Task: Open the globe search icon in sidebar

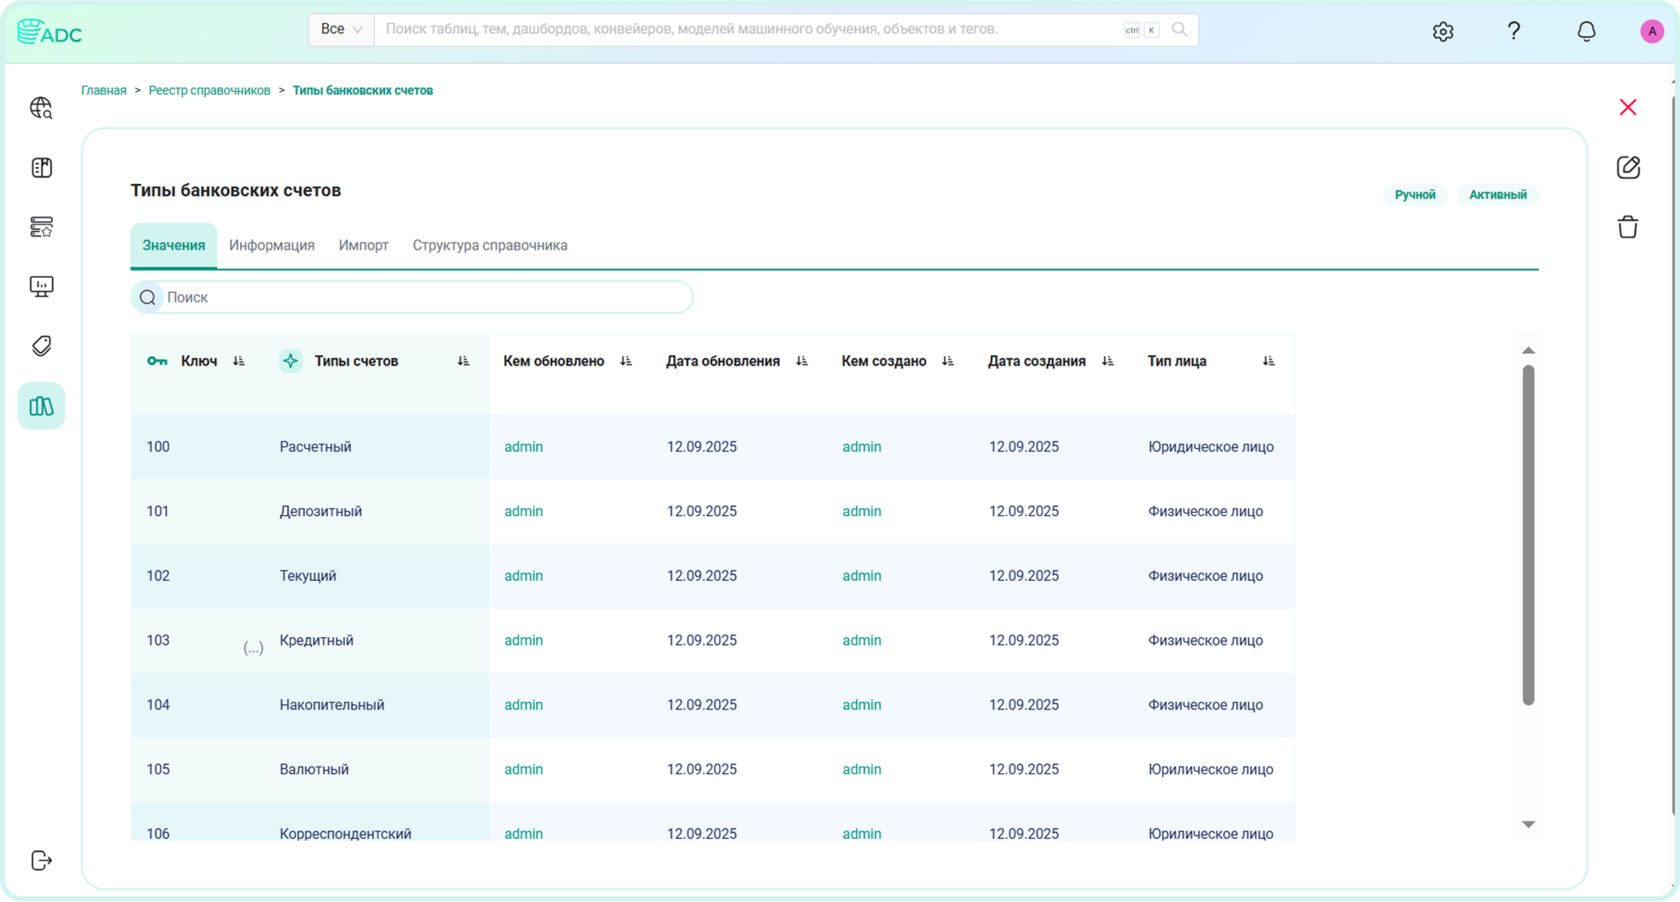Action: (x=41, y=108)
